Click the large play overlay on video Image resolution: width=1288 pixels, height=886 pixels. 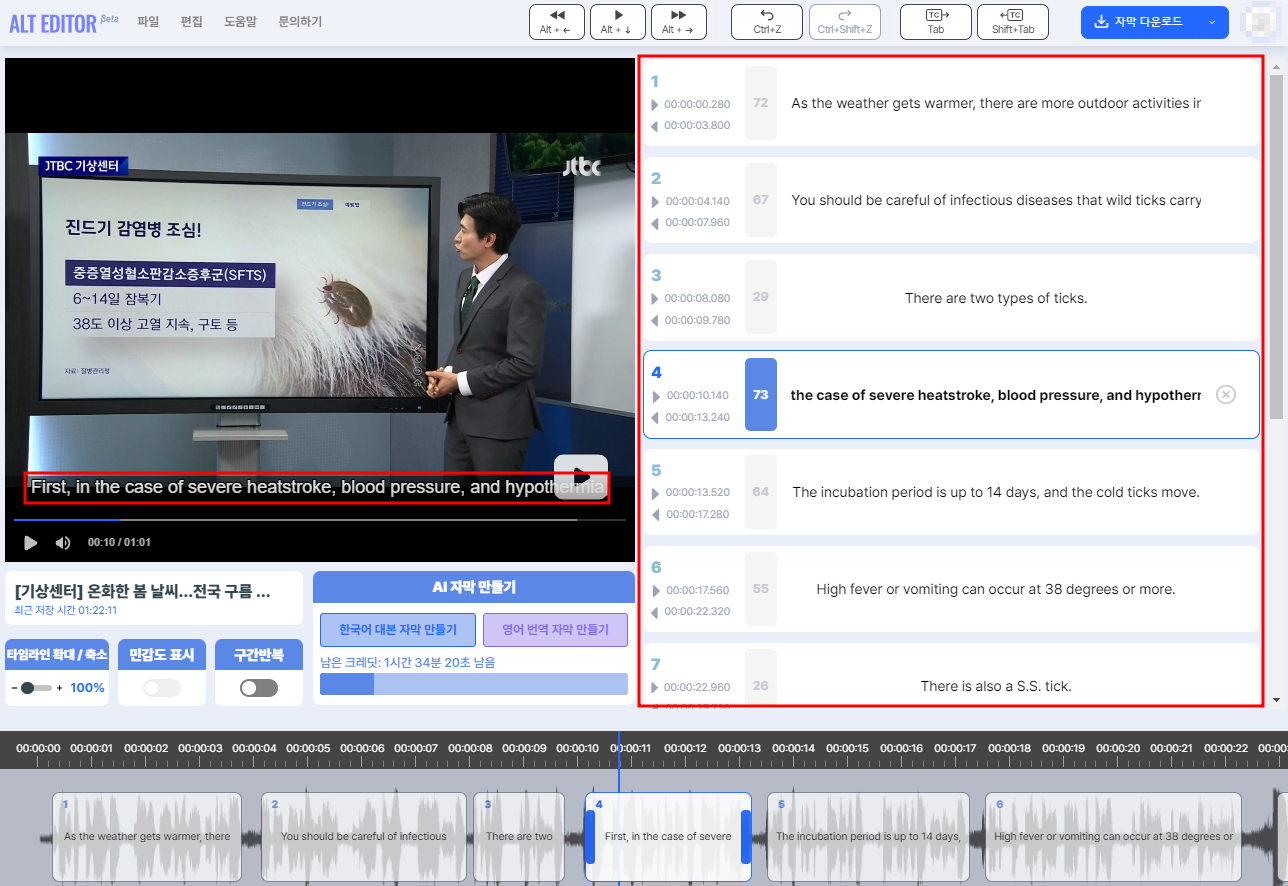coord(581,476)
